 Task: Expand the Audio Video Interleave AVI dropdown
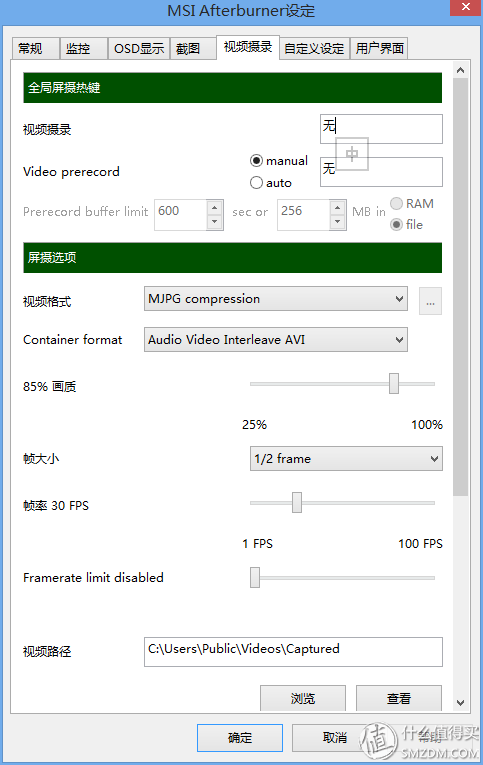point(276,340)
